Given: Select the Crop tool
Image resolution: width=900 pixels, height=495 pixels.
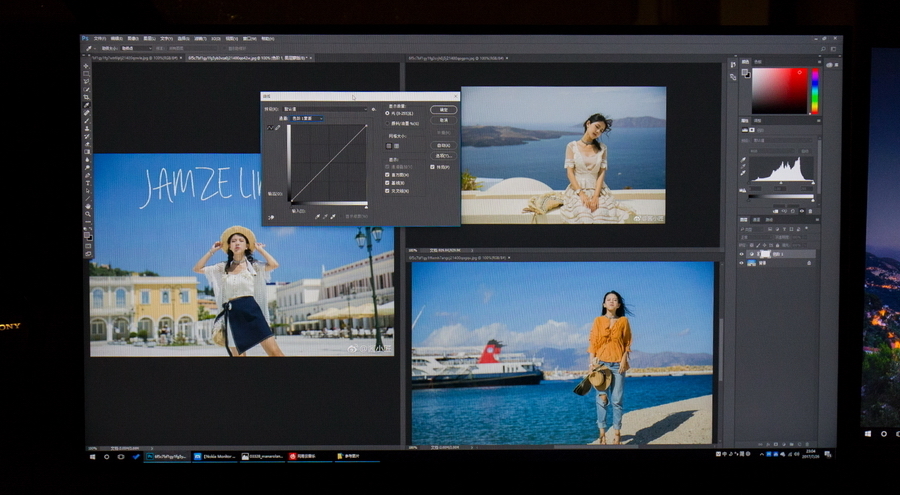Looking at the screenshot, I should click(86, 97).
